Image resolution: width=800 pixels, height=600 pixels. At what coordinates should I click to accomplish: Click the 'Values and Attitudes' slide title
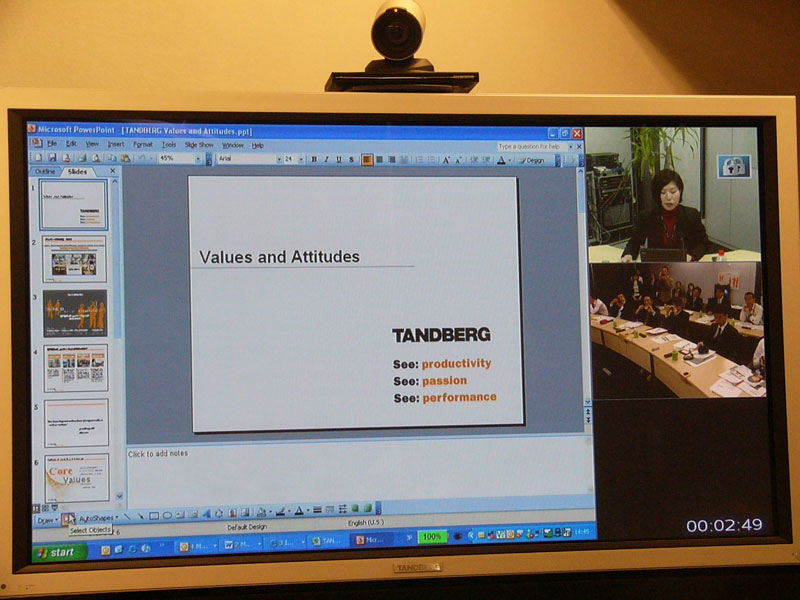279,257
